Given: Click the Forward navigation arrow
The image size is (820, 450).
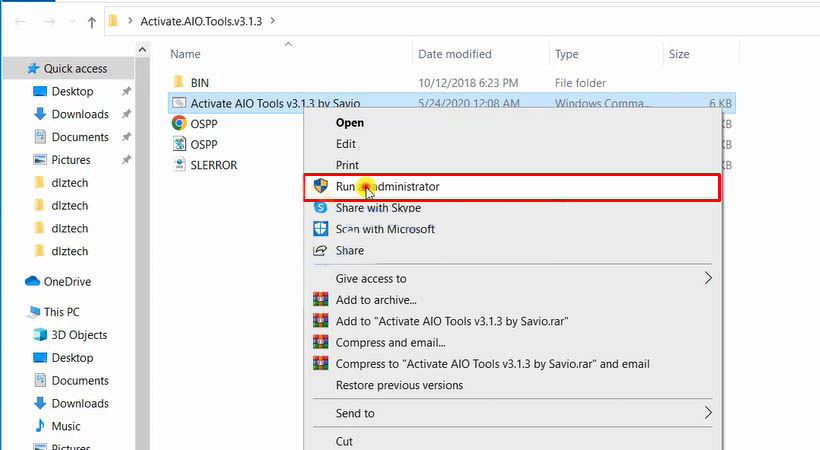Looking at the screenshot, I should [49, 21].
